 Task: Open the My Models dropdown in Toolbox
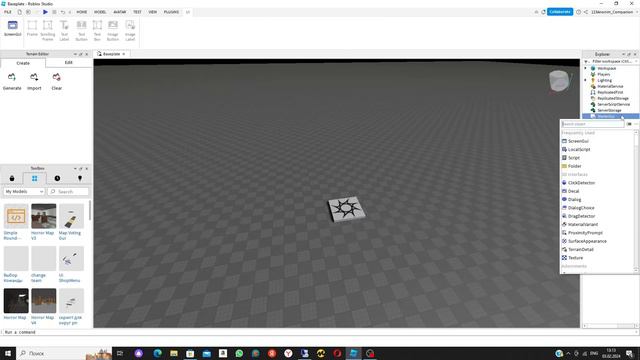24,191
